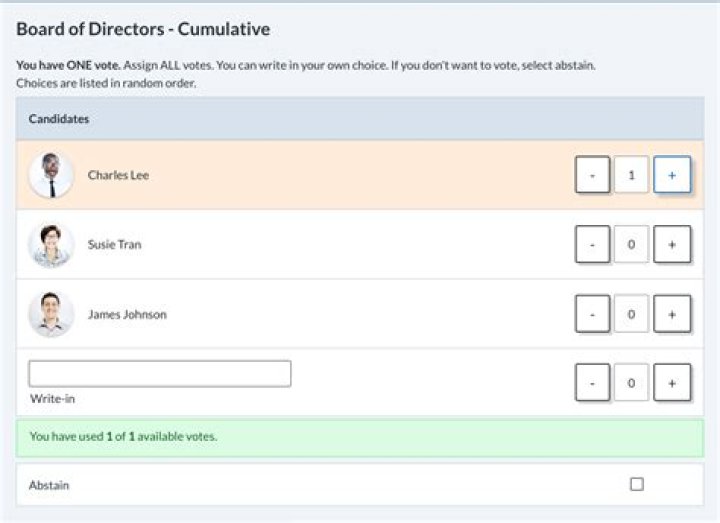Focus the Write-in name text field
The image size is (720, 523).
(160, 374)
